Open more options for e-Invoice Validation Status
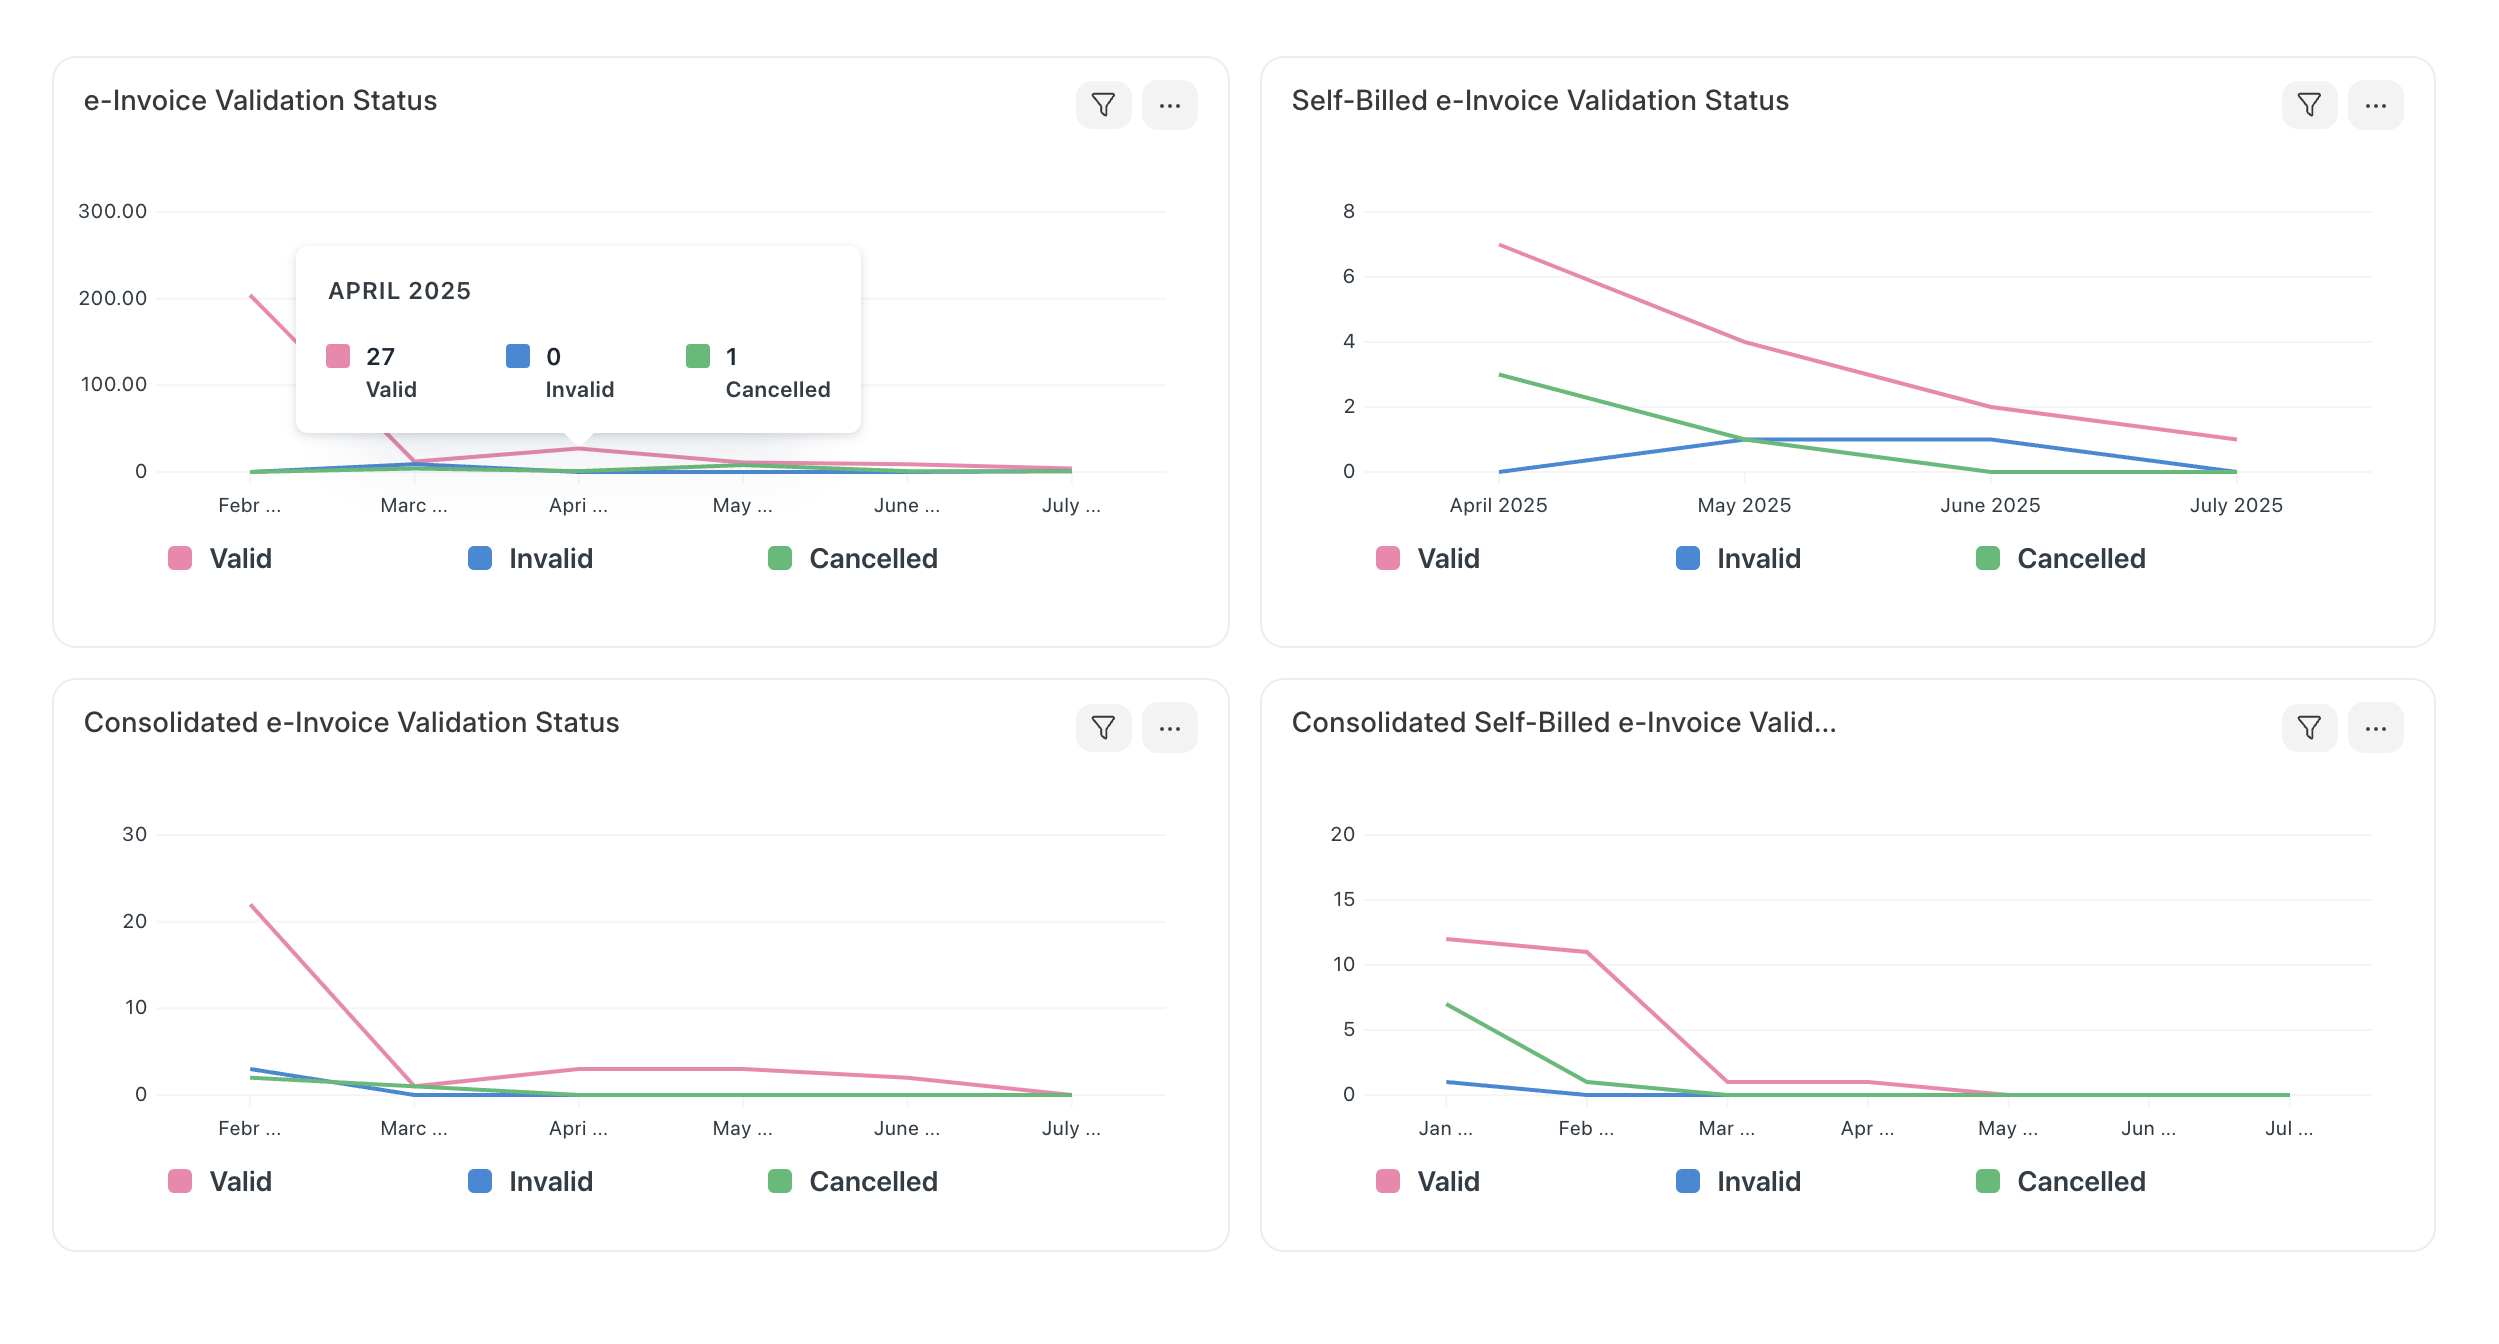This screenshot has width=2499, height=1344. pyautogui.click(x=1169, y=105)
